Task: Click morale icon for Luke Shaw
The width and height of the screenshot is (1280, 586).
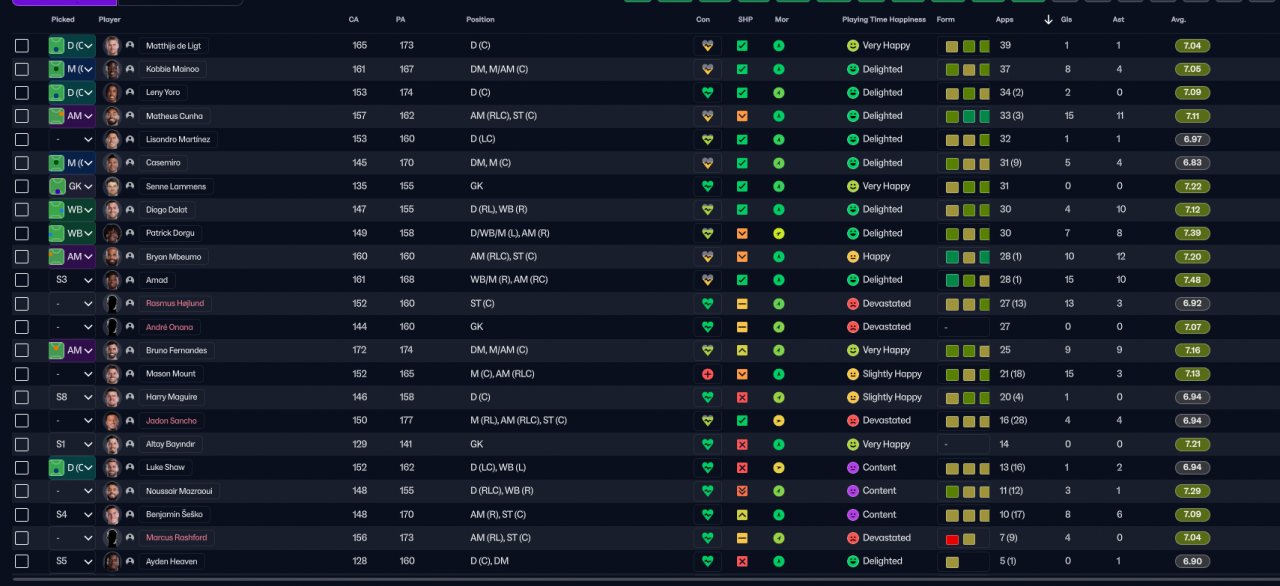Action: [x=779, y=468]
